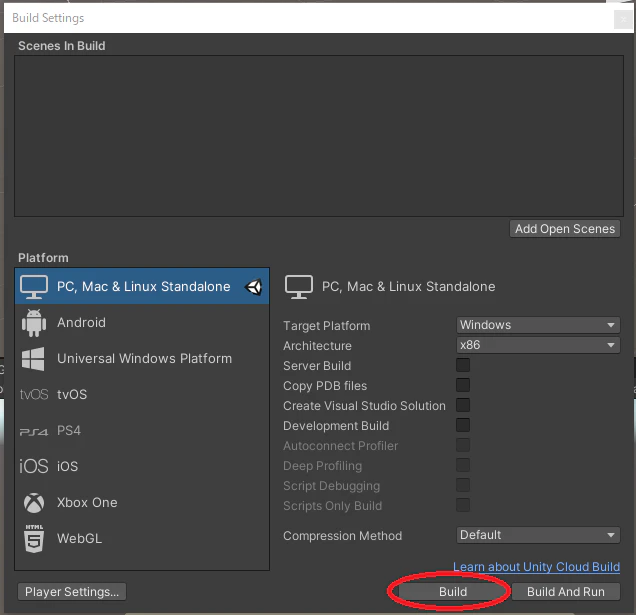Toggle the Deep Profiling checkbox

coord(463,465)
